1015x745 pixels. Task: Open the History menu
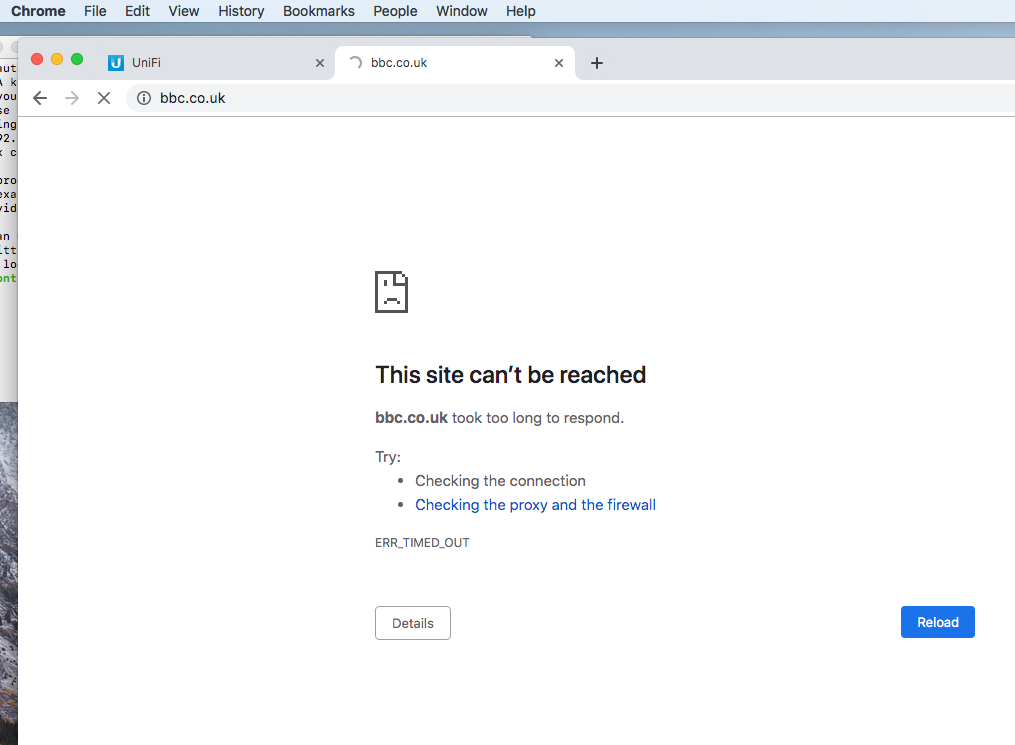point(241,11)
